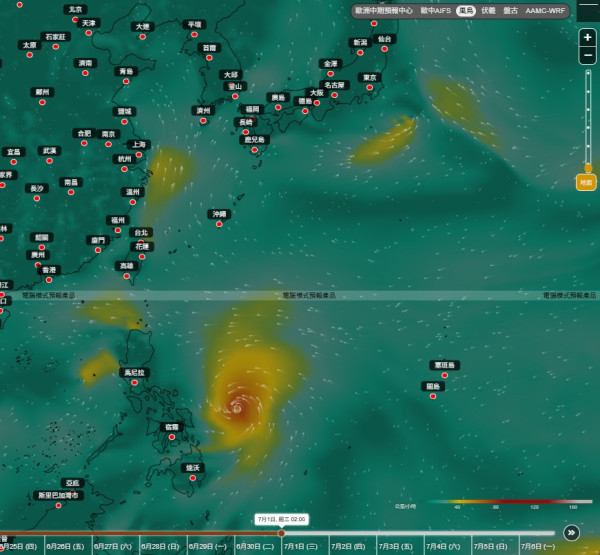Click the 7月1日 02:00 time tooltip
This screenshot has height=555, width=600.
click(x=281, y=519)
